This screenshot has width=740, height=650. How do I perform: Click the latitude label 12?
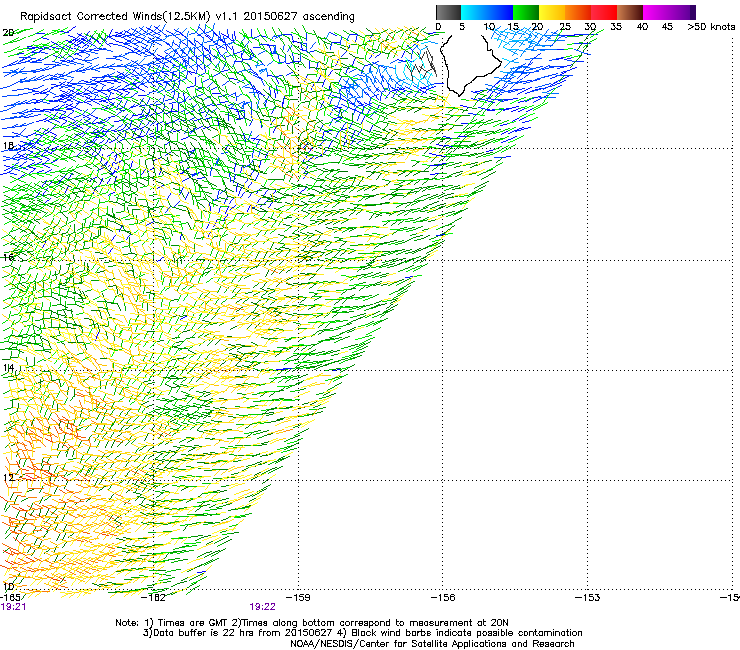(8, 478)
